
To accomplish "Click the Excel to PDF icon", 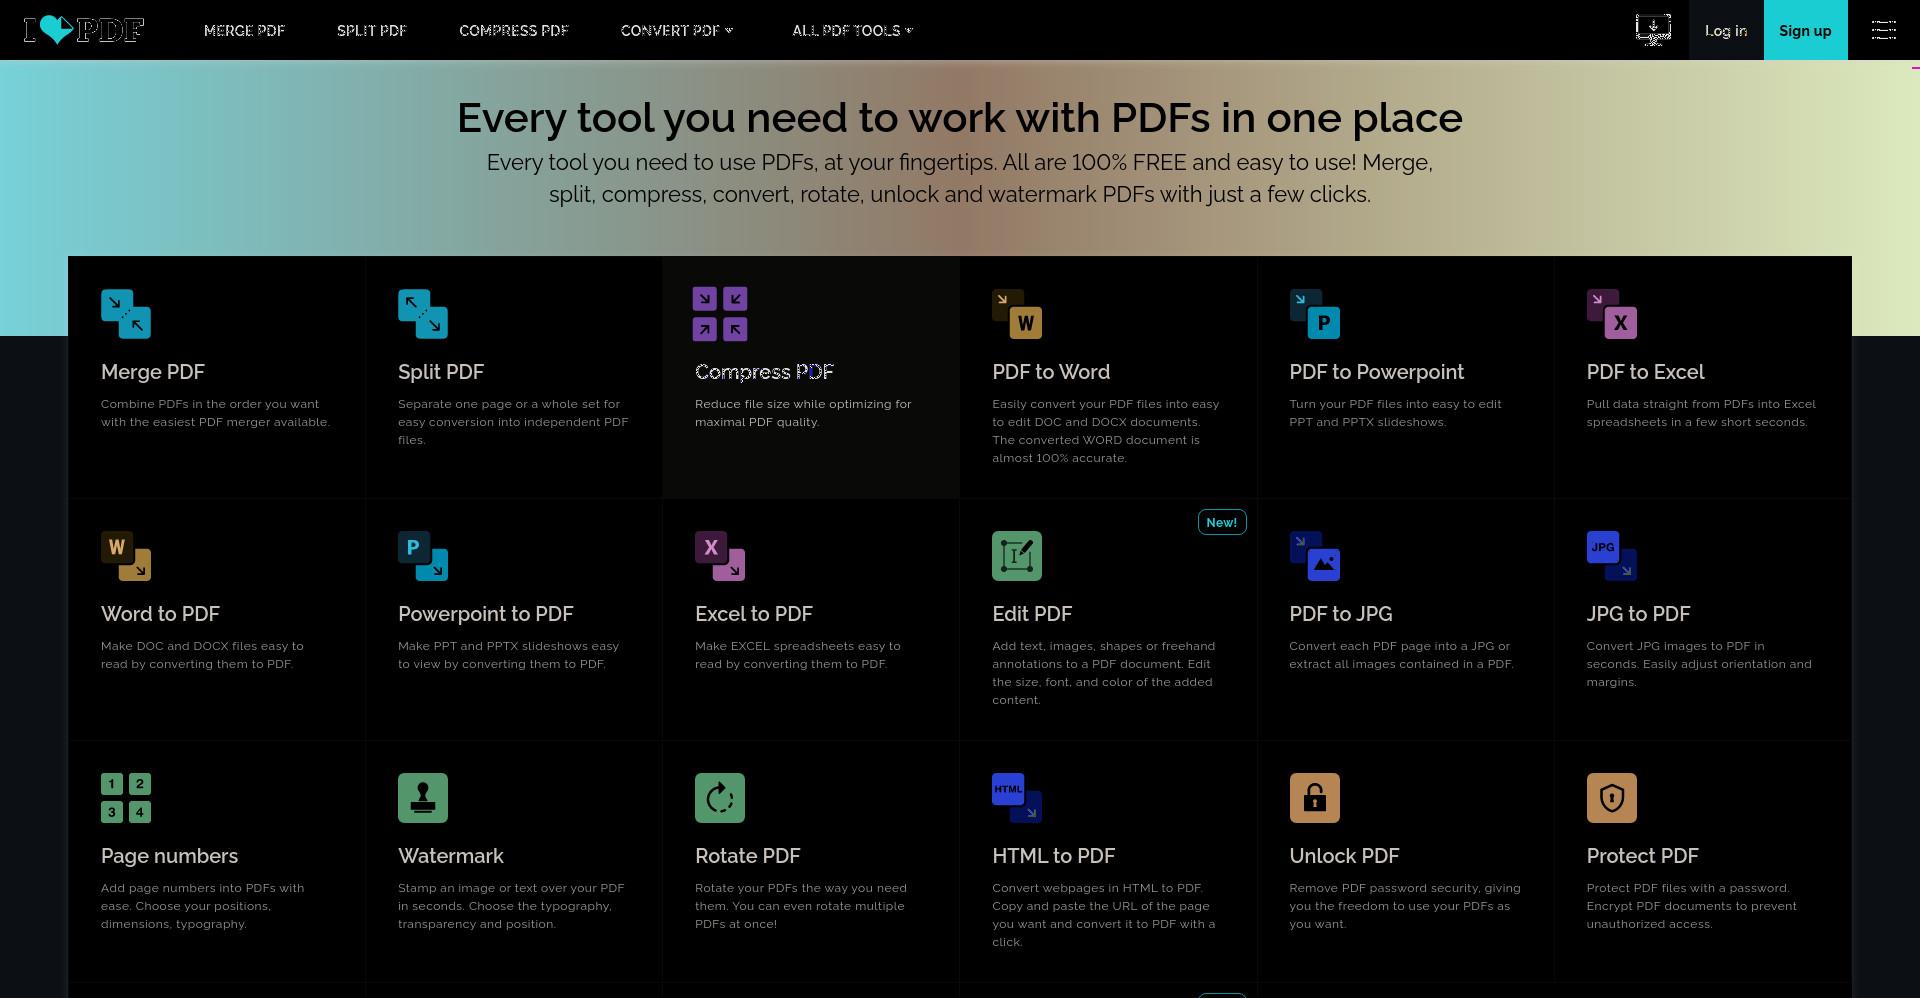I will [720, 556].
